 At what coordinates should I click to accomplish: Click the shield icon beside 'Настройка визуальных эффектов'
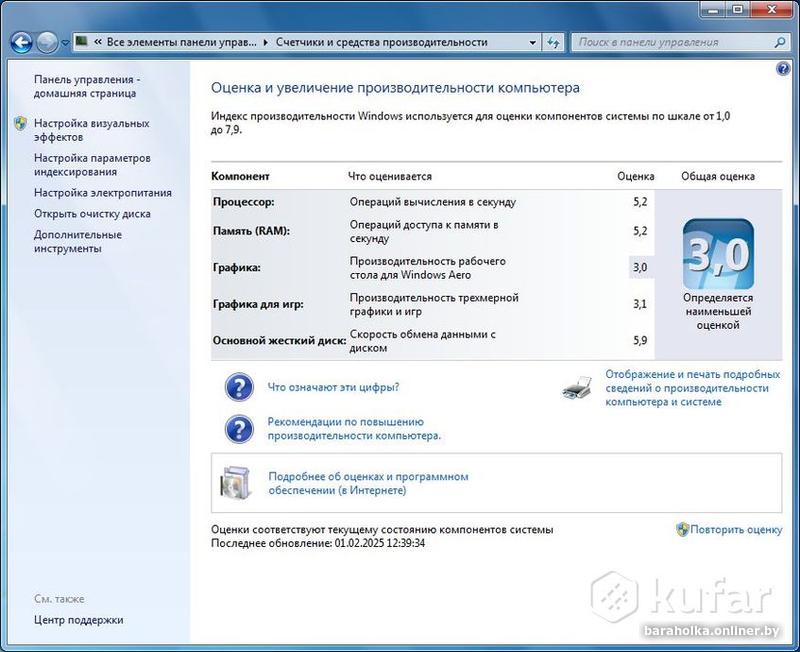[20, 123]
